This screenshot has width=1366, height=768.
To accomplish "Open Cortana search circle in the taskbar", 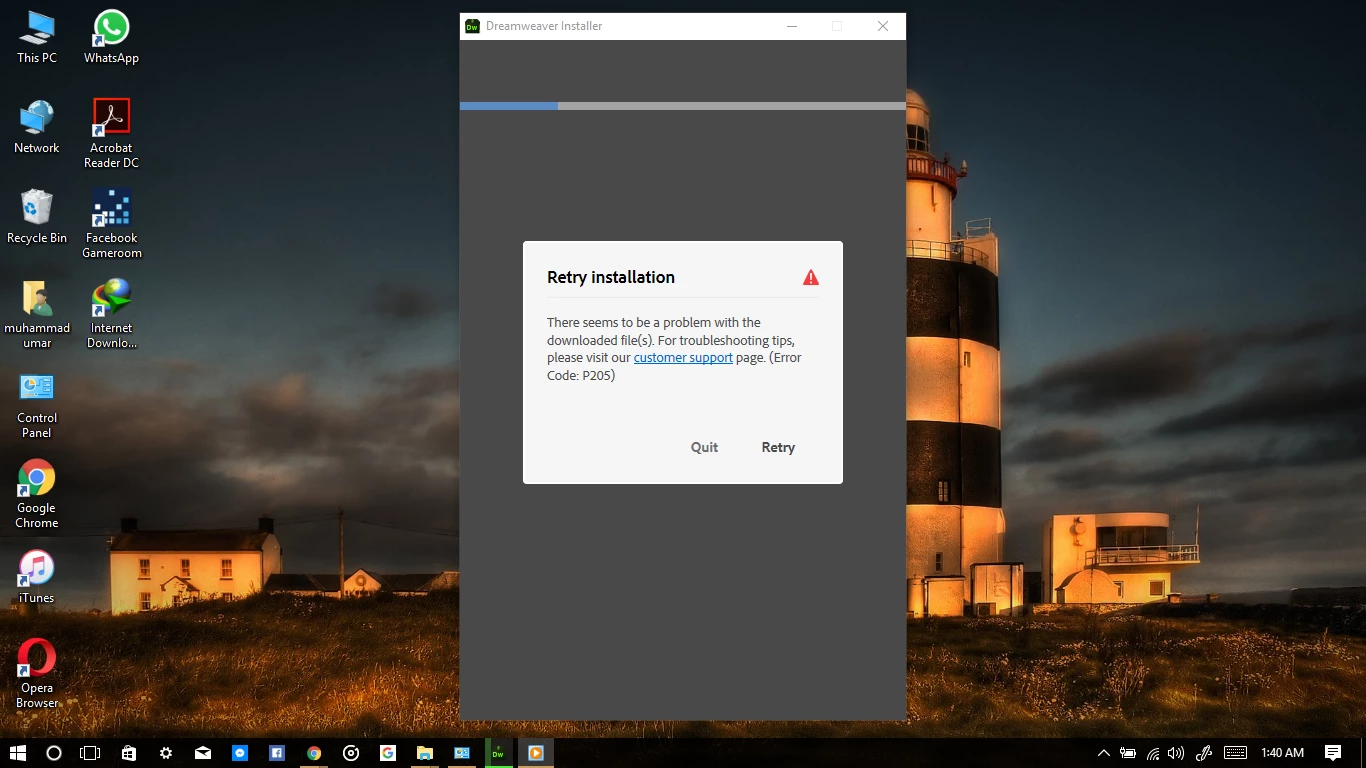I will click(54, 753).
